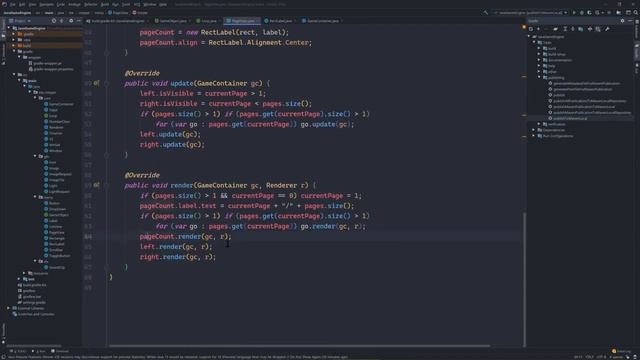Screen dimensions: 640x360
Task: Collapse the Tasks node in Gradle tree
Action: point(534,42)
